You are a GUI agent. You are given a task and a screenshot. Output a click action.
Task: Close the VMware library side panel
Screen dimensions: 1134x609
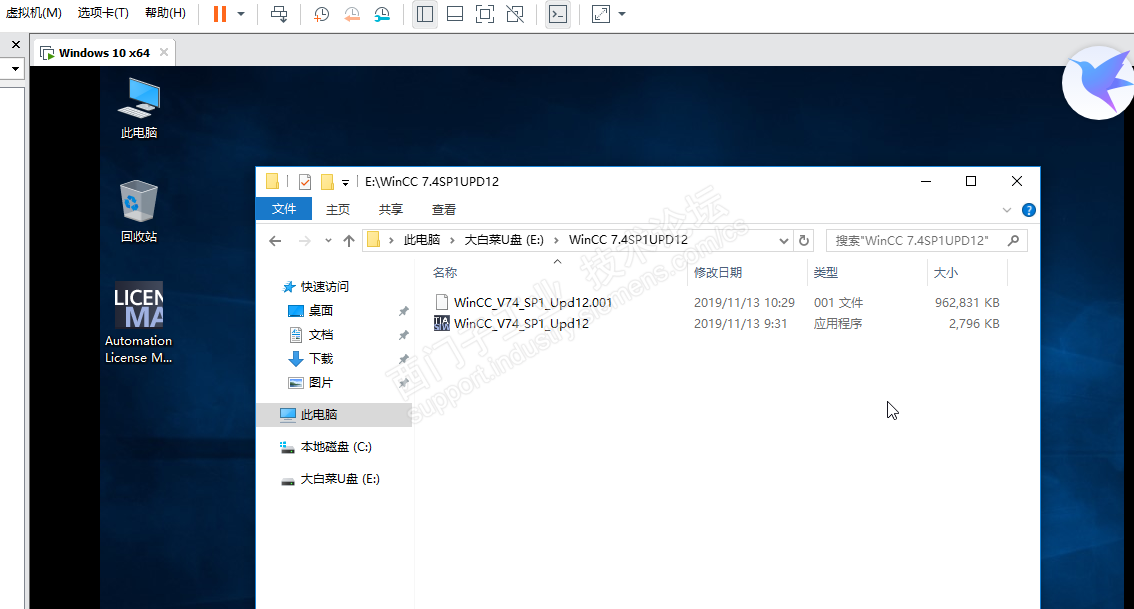coord(16,45)
